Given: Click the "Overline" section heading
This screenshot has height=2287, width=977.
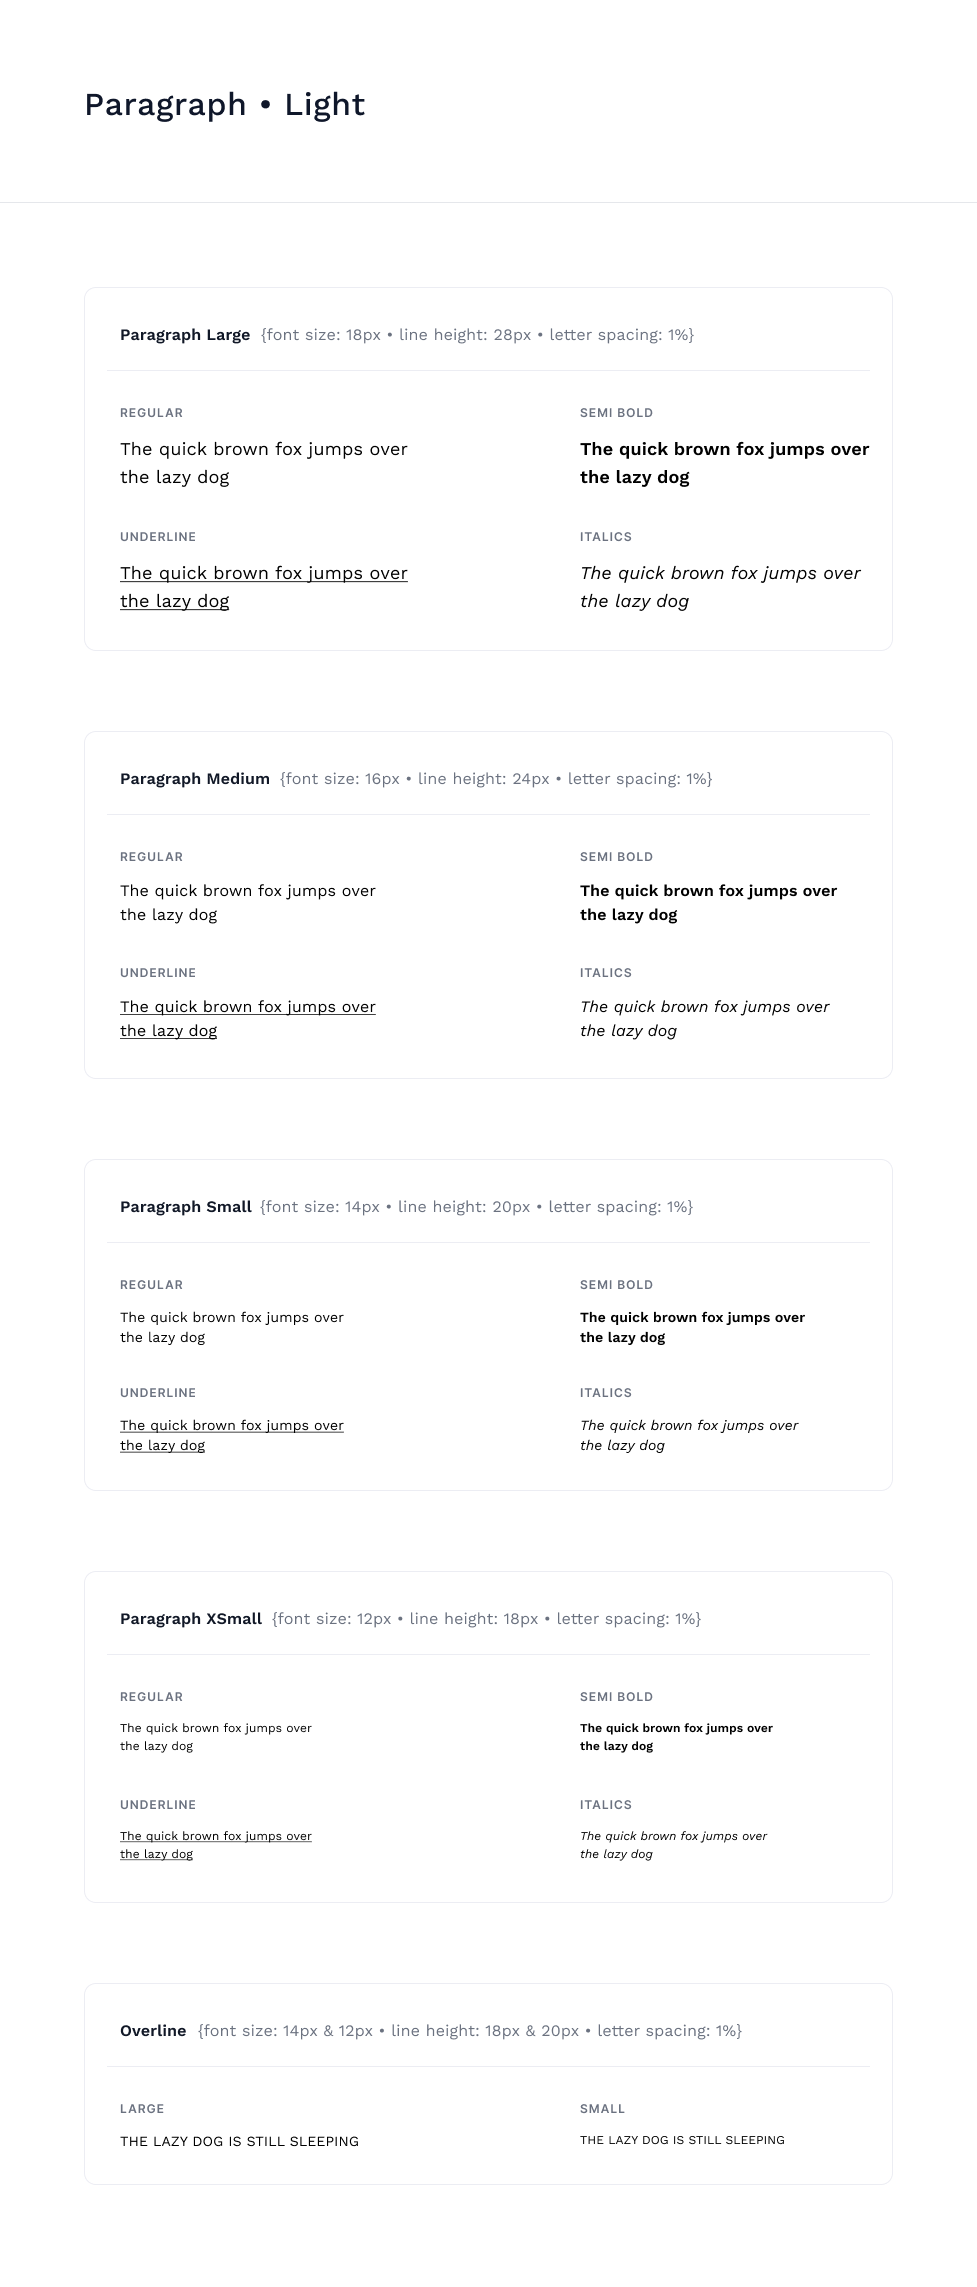Looking at the screenshot, I should [153, 2031].
